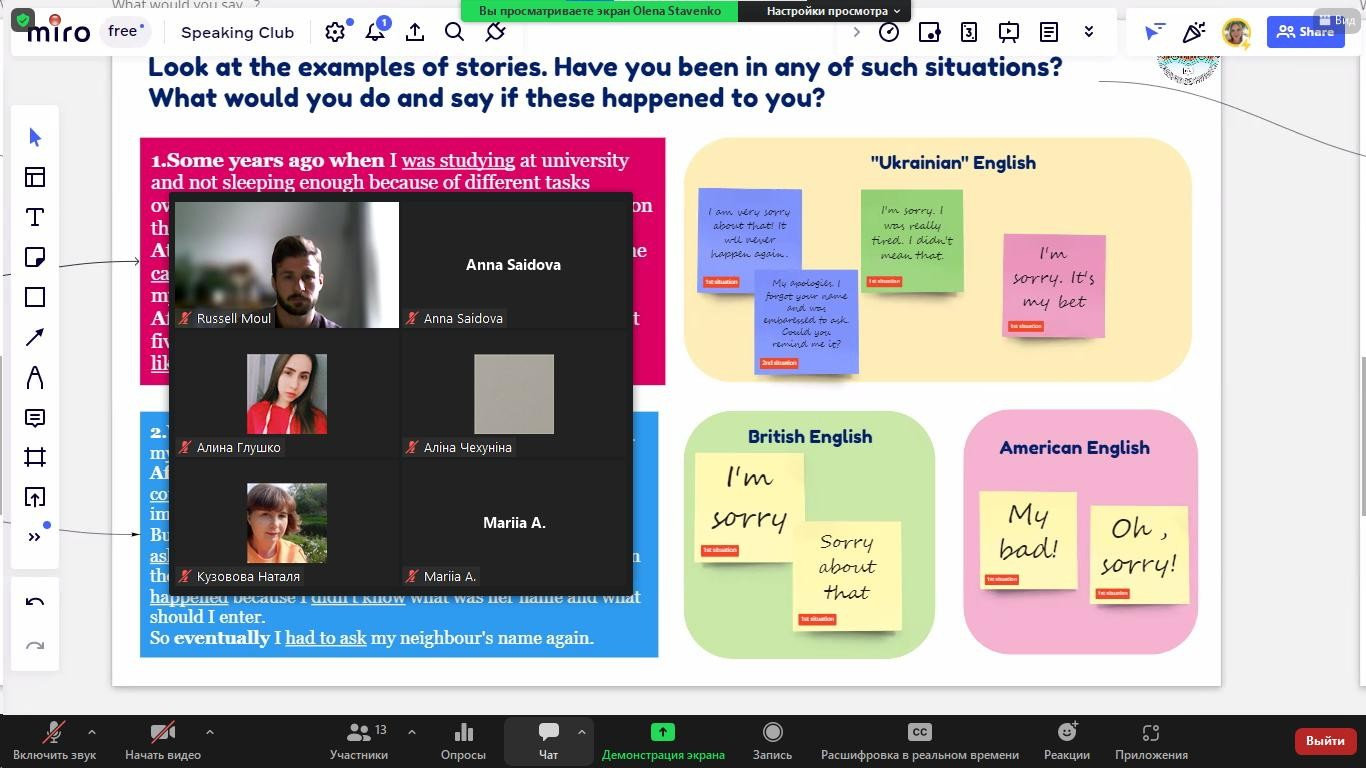Expand participants options arrow
The image size is (1366, 768).
tap(411, 732)
